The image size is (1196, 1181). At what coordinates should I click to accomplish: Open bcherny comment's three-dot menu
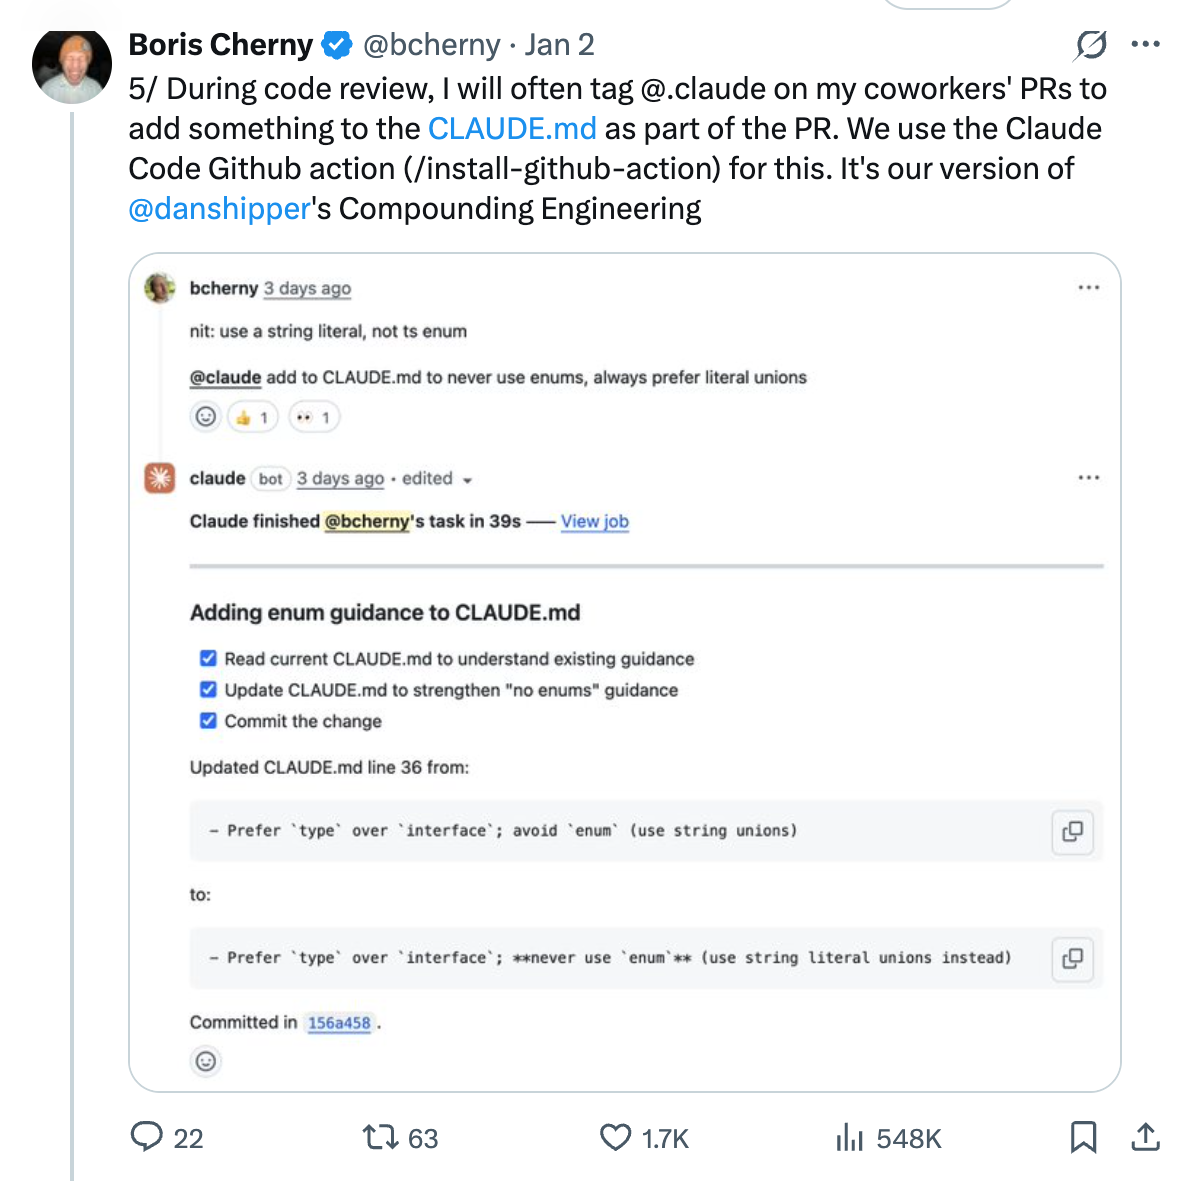coord(1088,288)
